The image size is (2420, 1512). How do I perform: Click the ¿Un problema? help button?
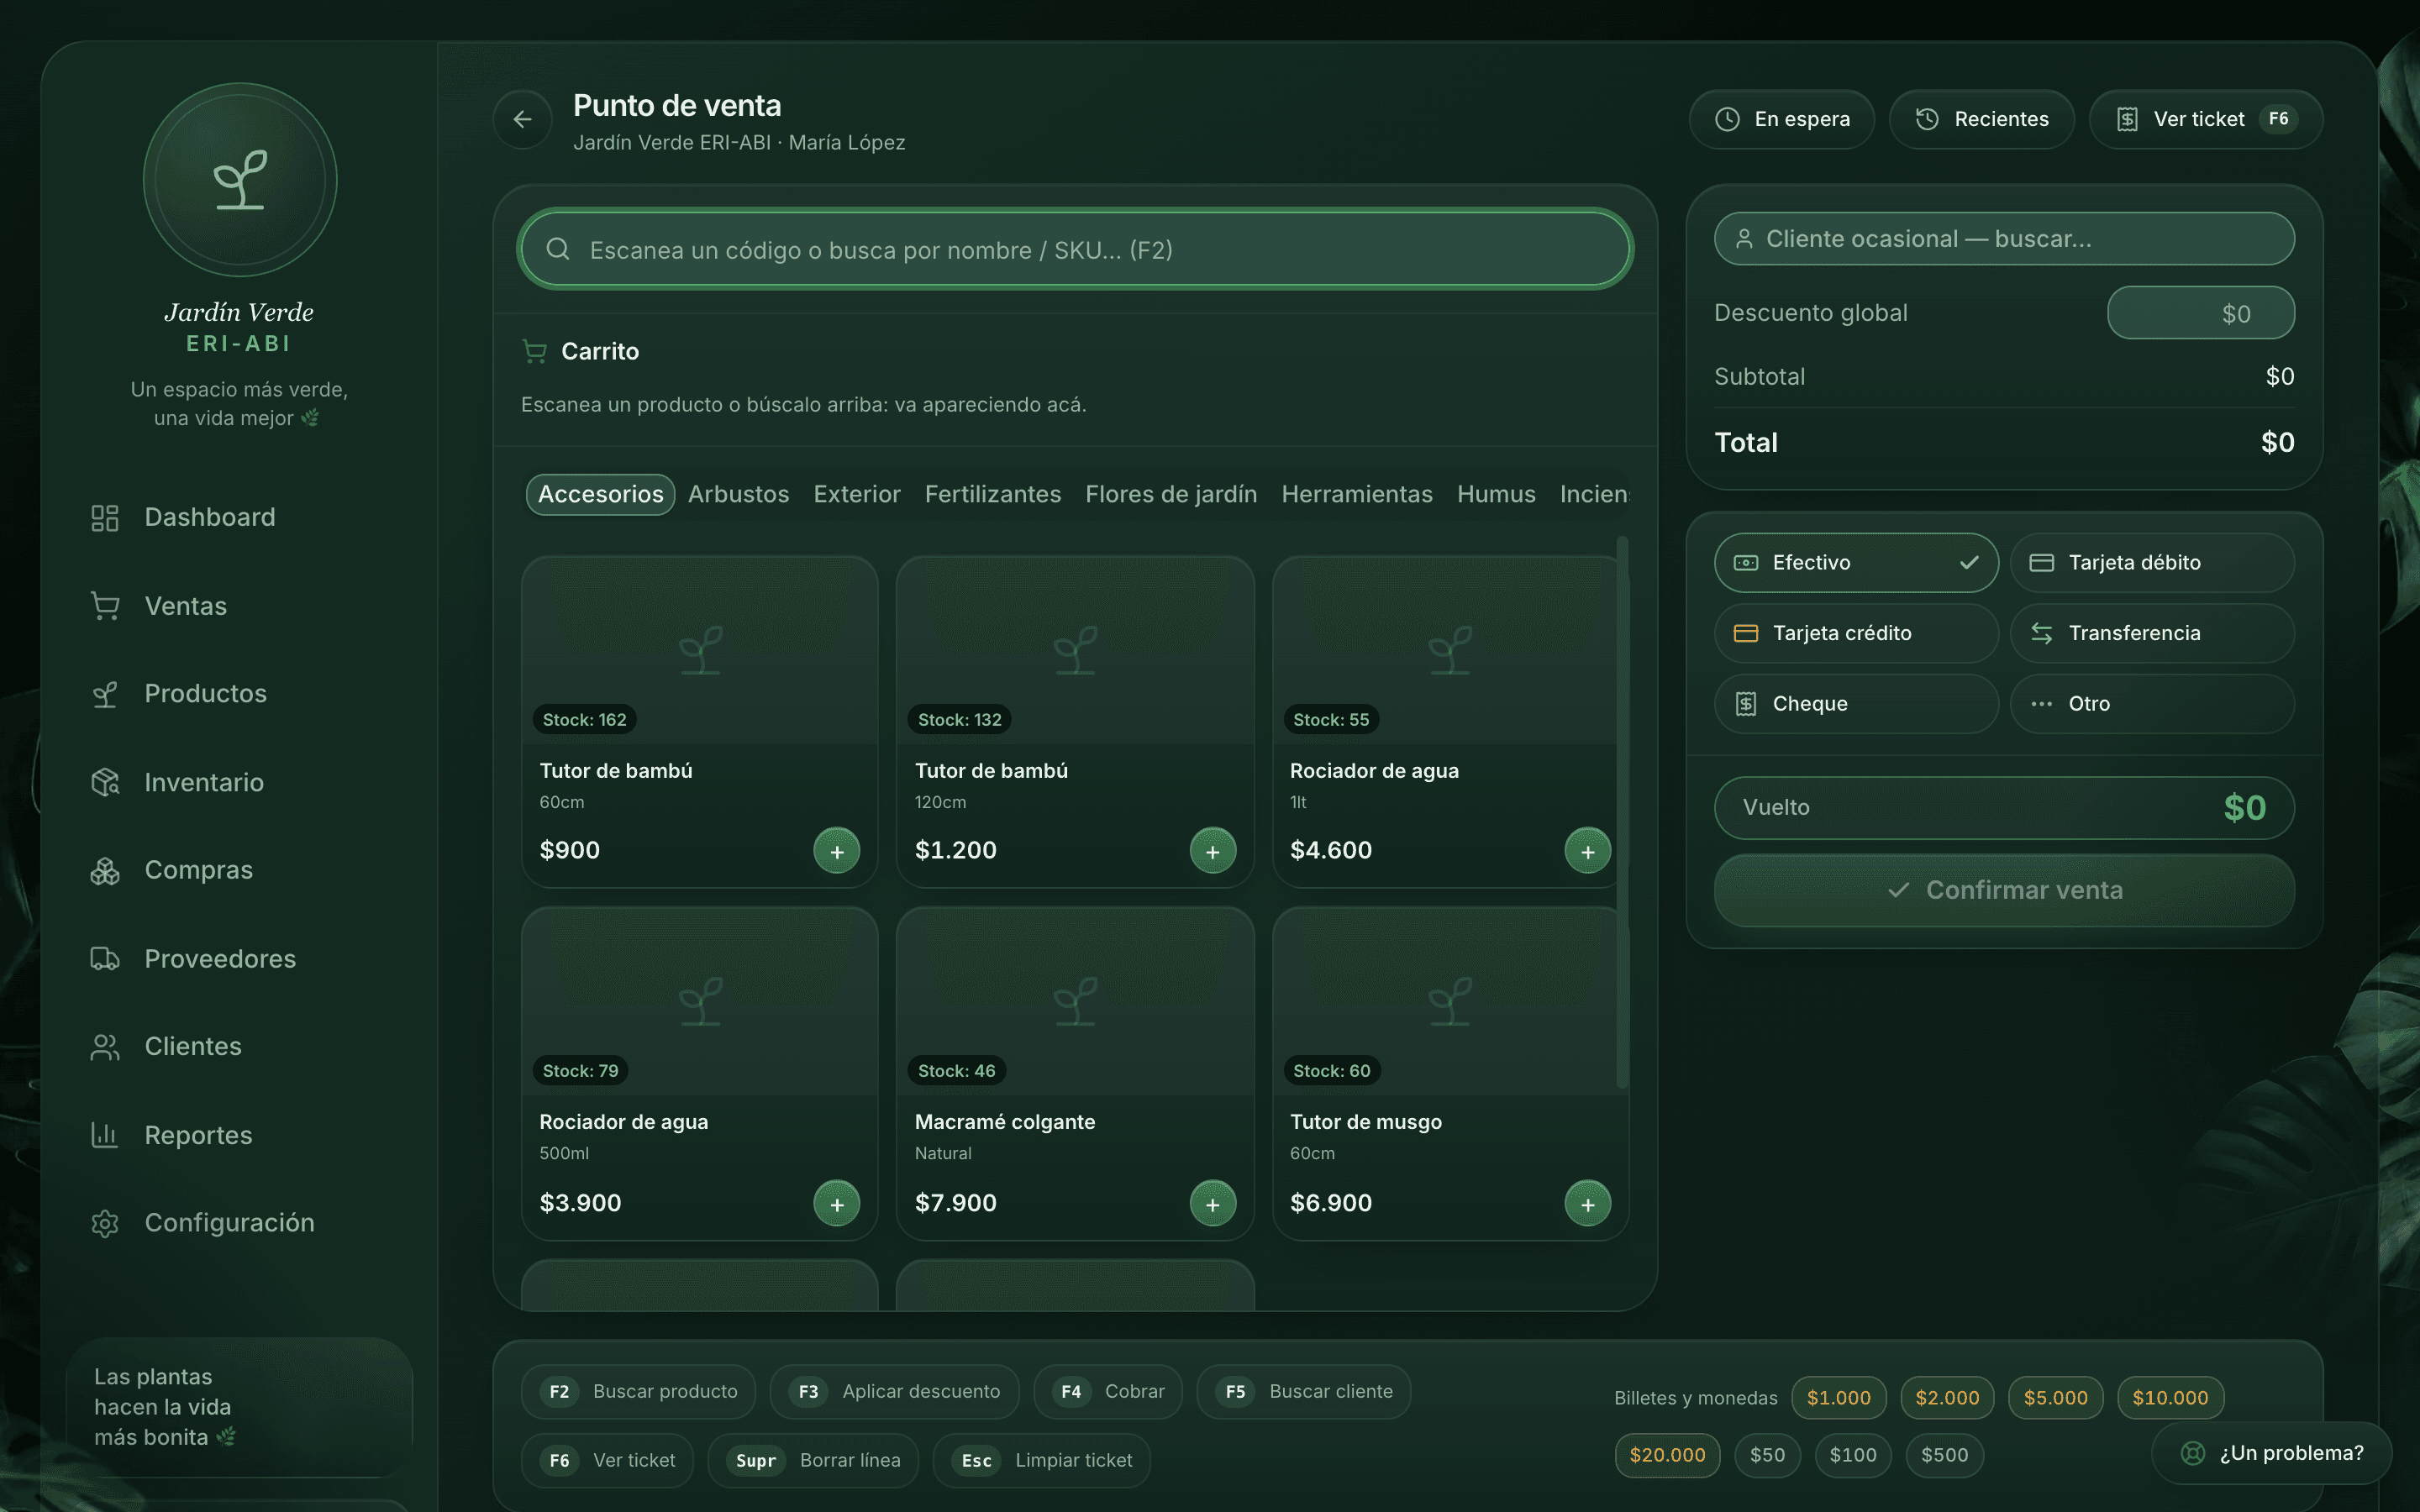pos(2272,1453)
